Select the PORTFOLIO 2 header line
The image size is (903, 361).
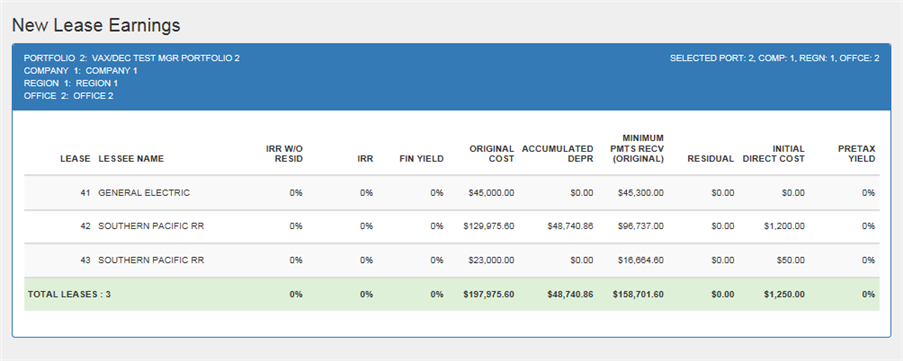click(132, 58)
